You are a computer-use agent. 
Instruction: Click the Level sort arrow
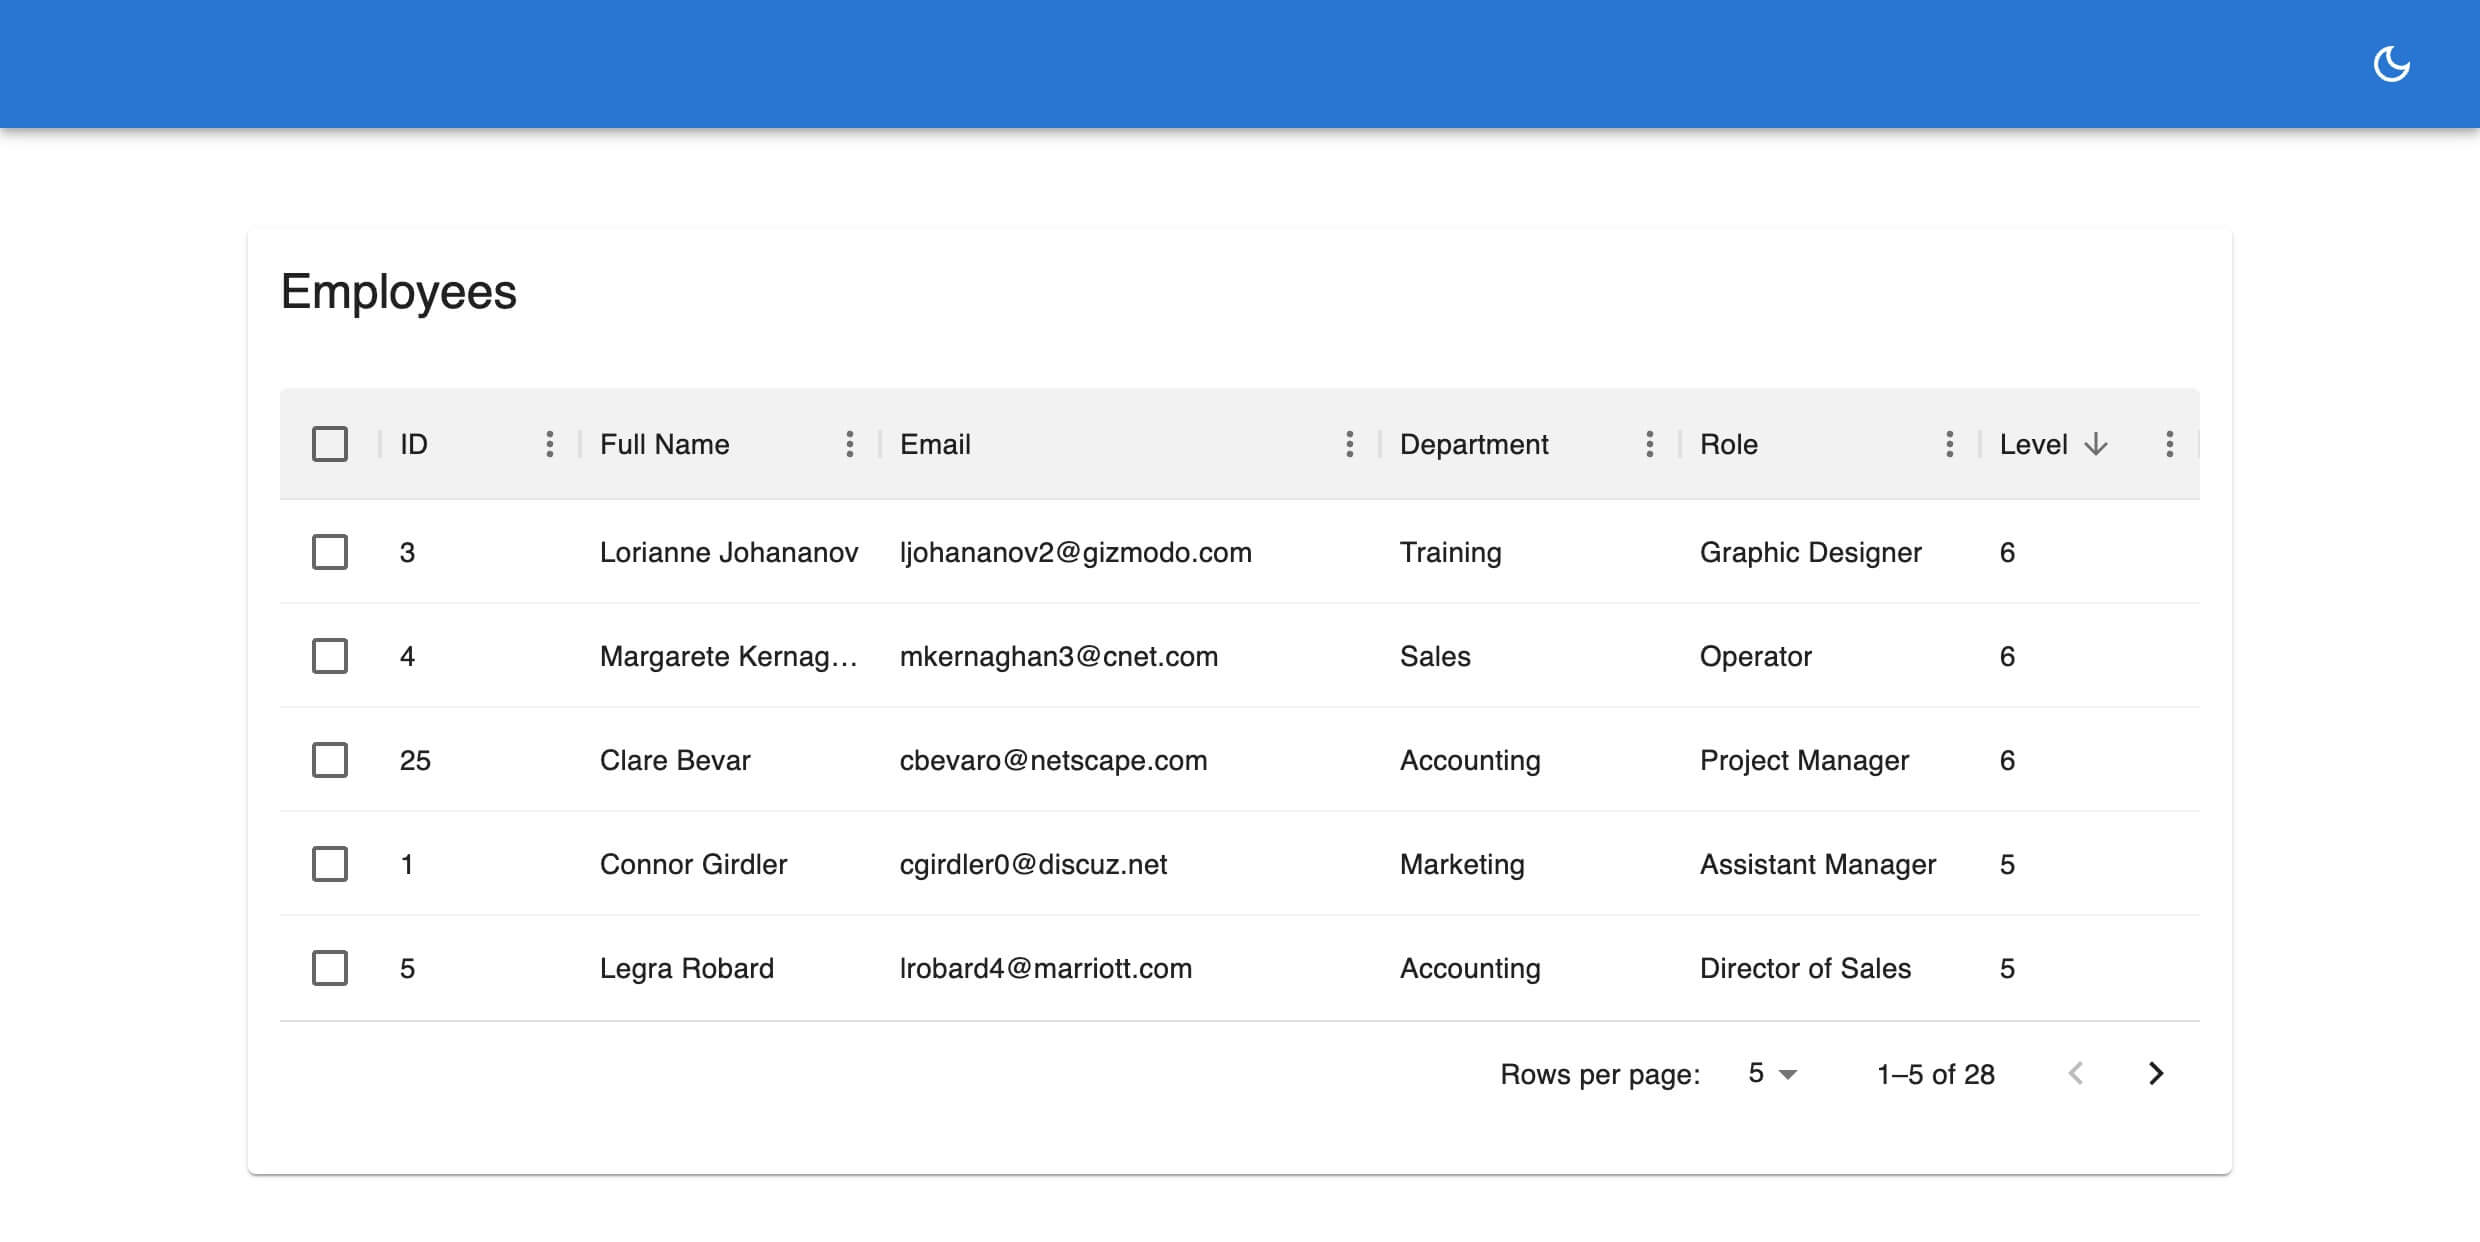coord(2095,444)
